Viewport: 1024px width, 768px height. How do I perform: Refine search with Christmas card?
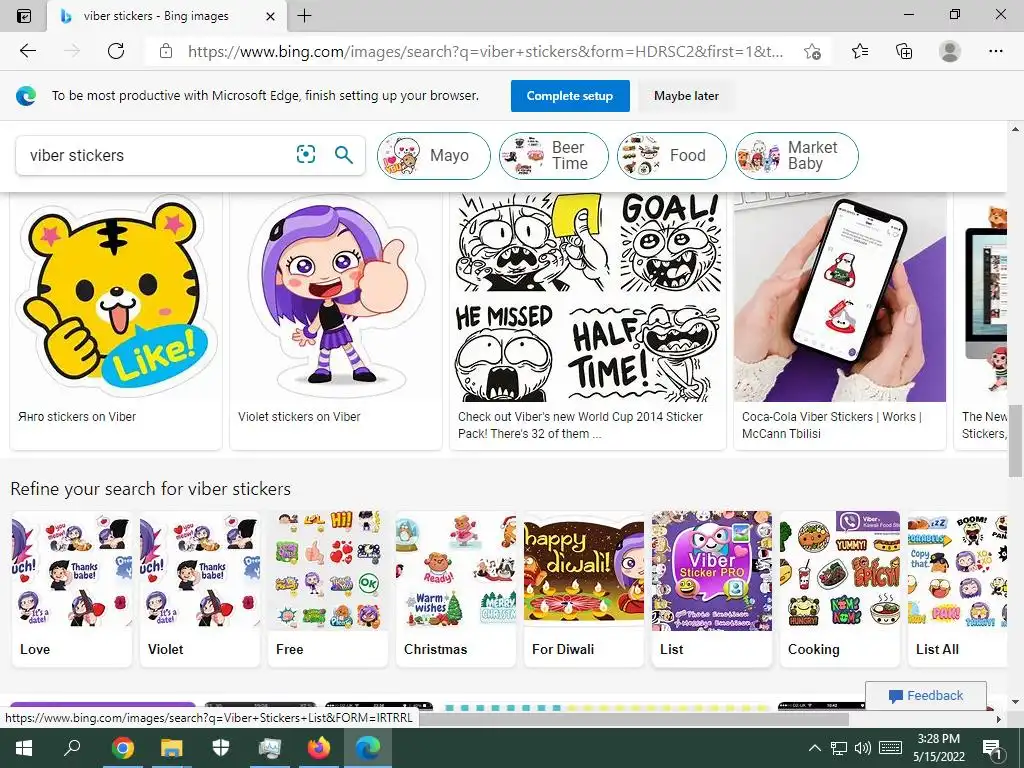[x=456, y=588]
